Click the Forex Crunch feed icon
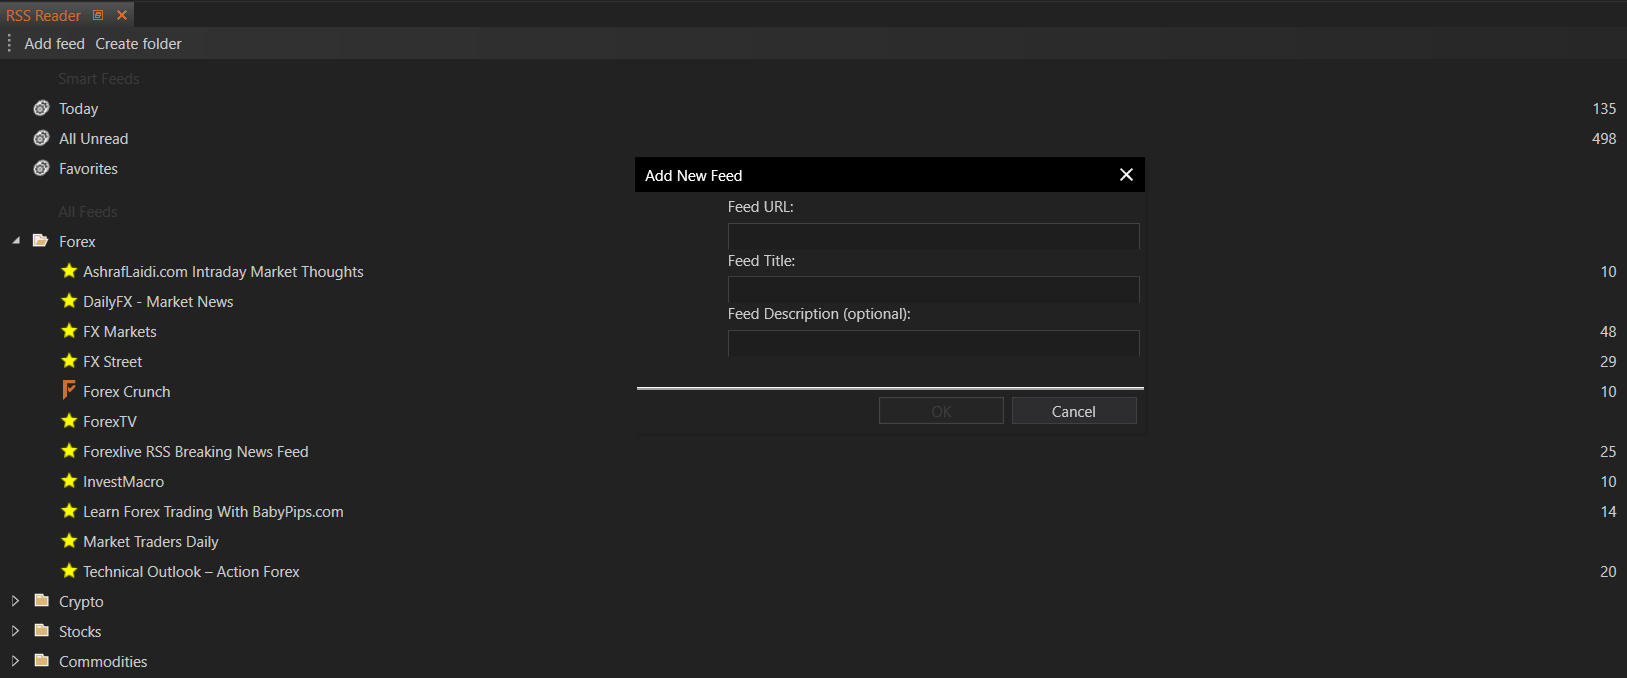The width and height of the screenshot is (1627, 678). tap(69, 390)
